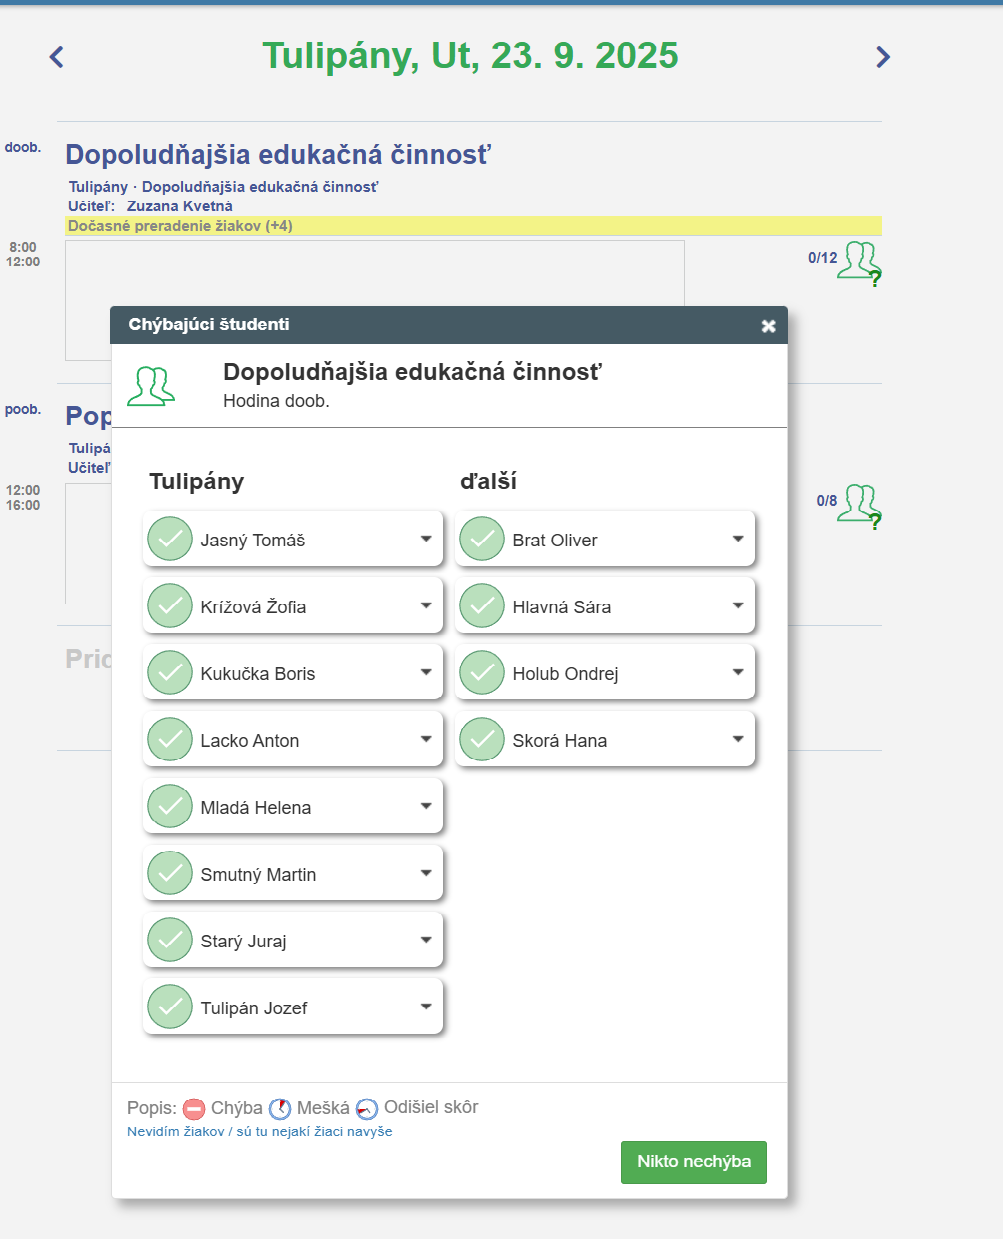Click the yellow Dočasné preradenie žiakov bar

472,226
